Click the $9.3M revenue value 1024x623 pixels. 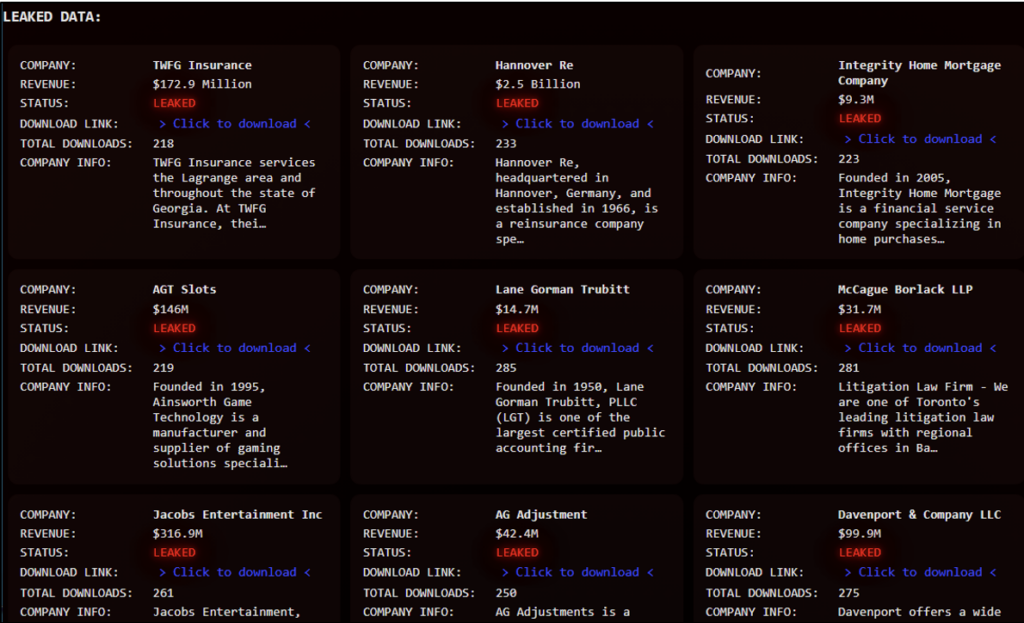tap(856, 100)
